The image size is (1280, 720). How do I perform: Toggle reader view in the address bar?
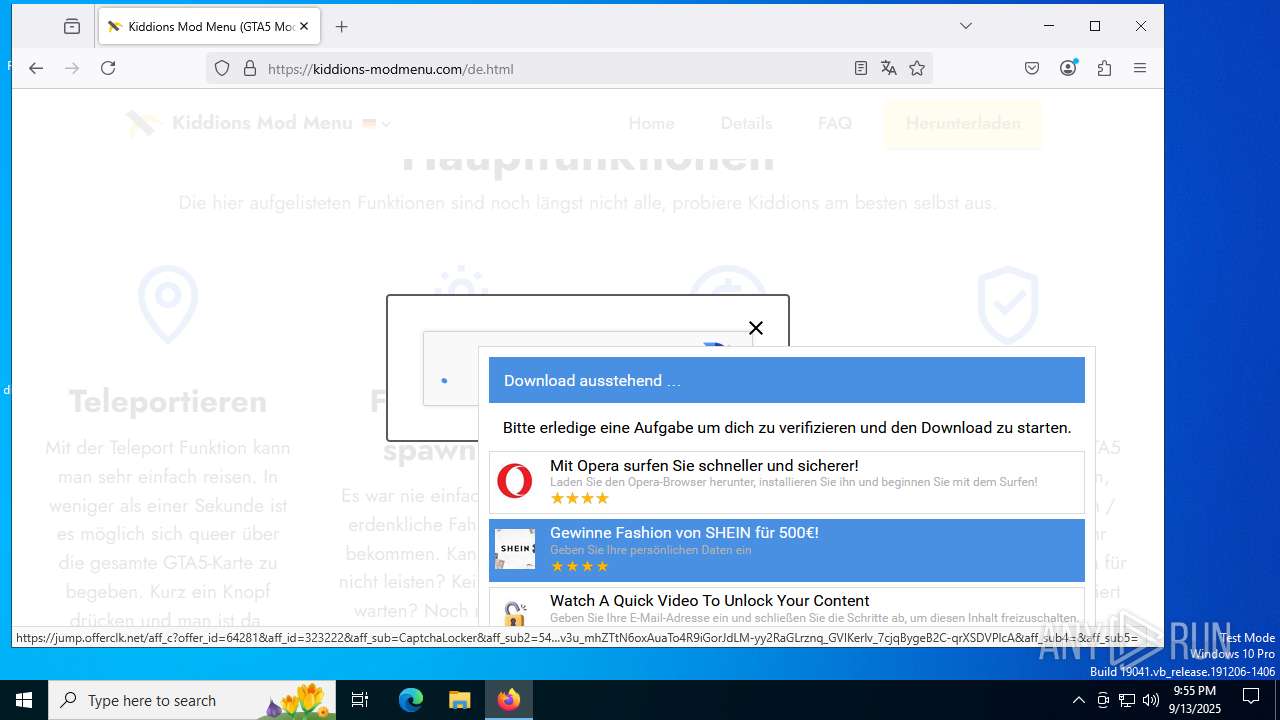click(861, 68)
